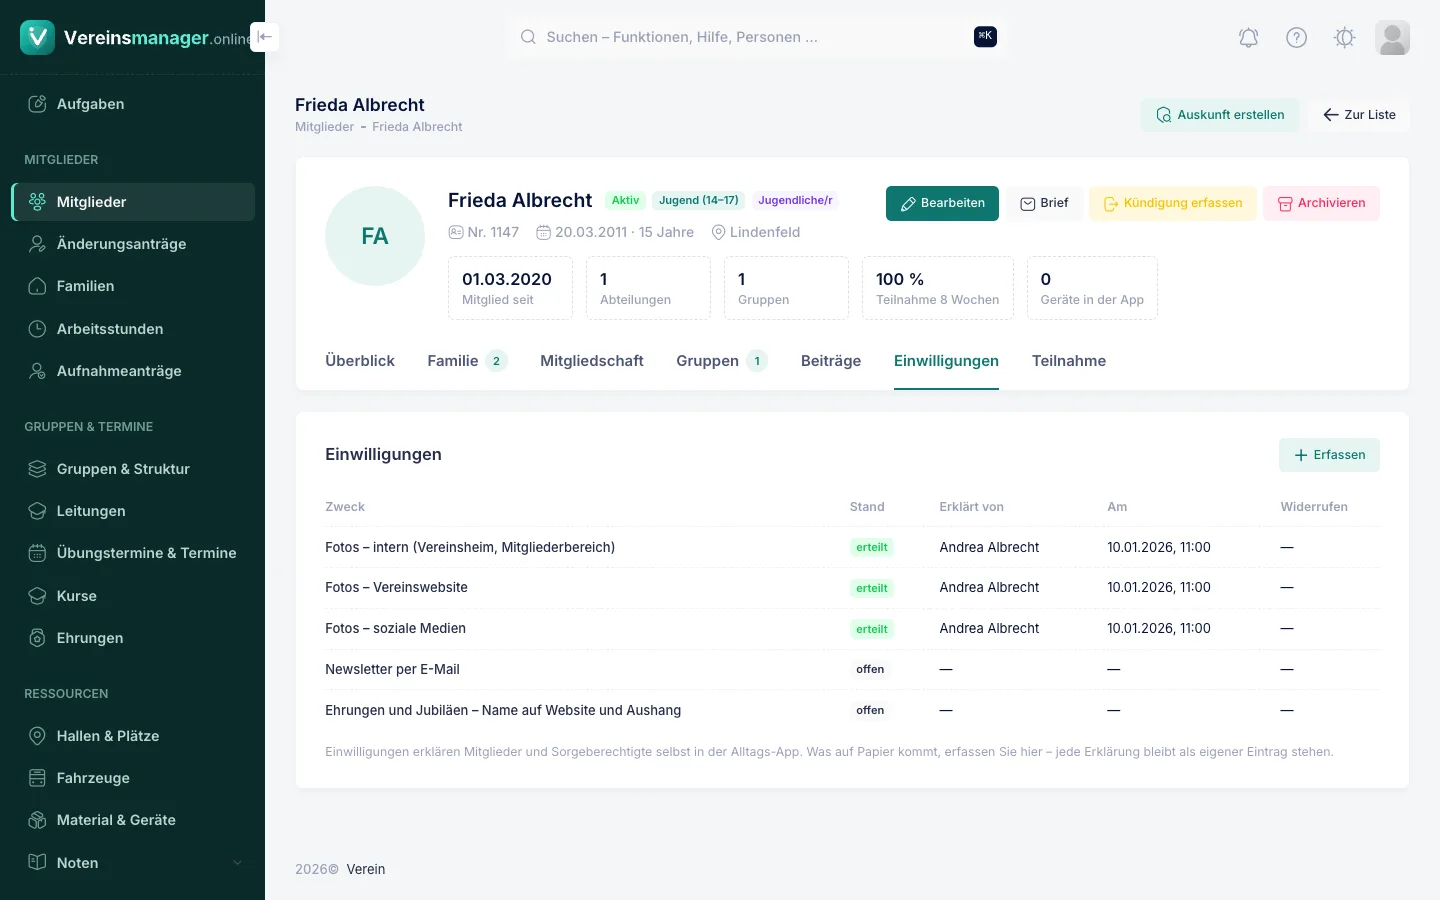Open Gruppen & Struktur
The image size is (1440, 900).
pos(132,469)
